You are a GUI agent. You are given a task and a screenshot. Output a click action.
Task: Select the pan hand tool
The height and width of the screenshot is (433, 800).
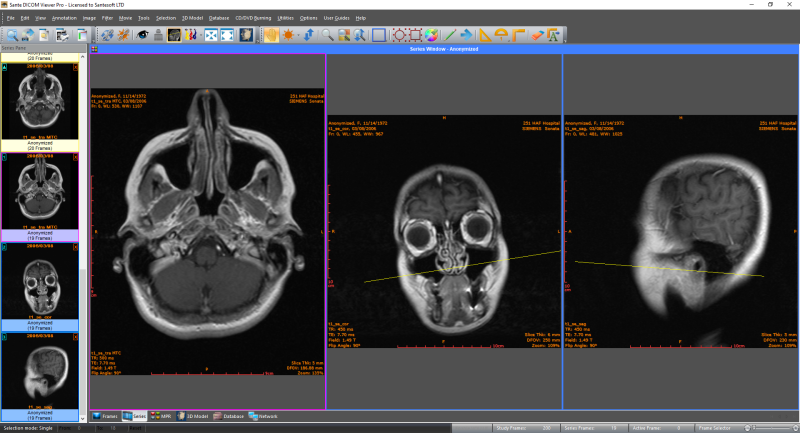pos(272,35)
